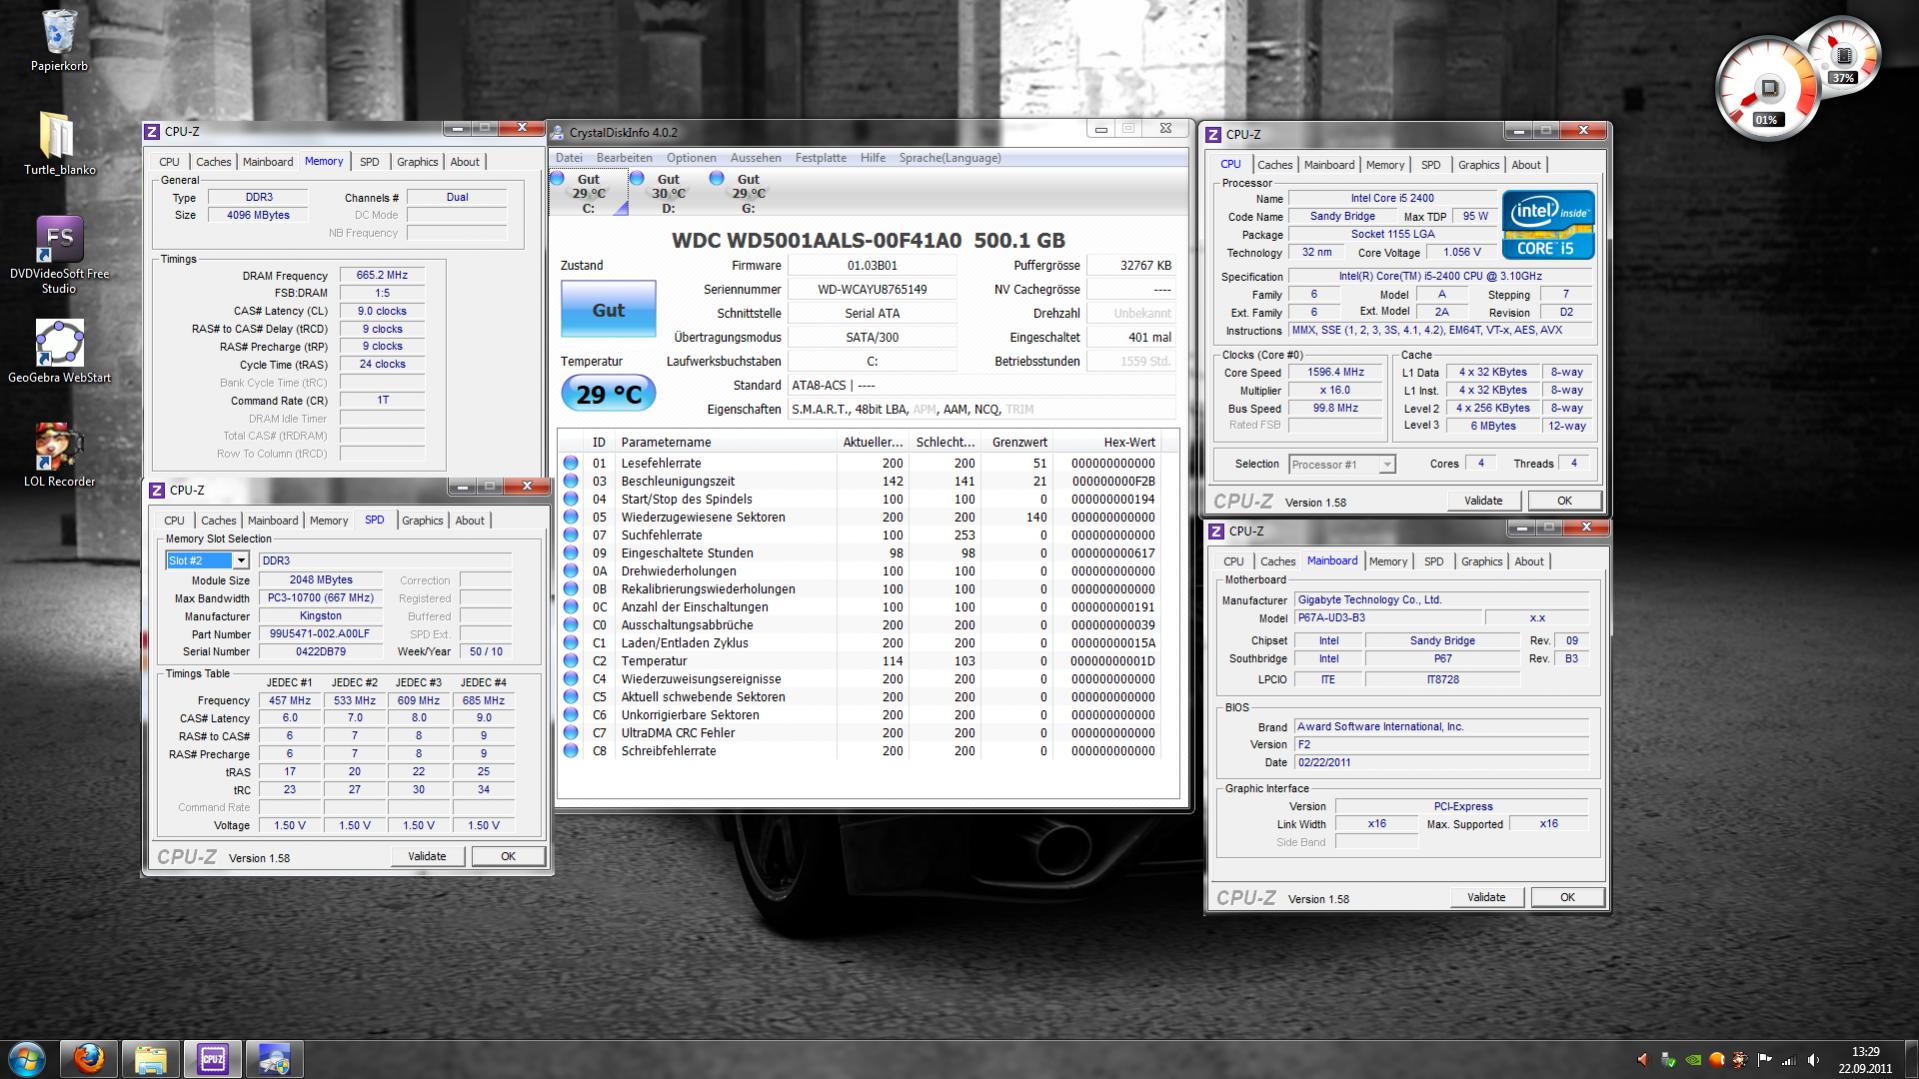Click the 29 °C temperature button
Image resolution: width=1919 pixels, height=1079 pixels.
click(608, 394)
